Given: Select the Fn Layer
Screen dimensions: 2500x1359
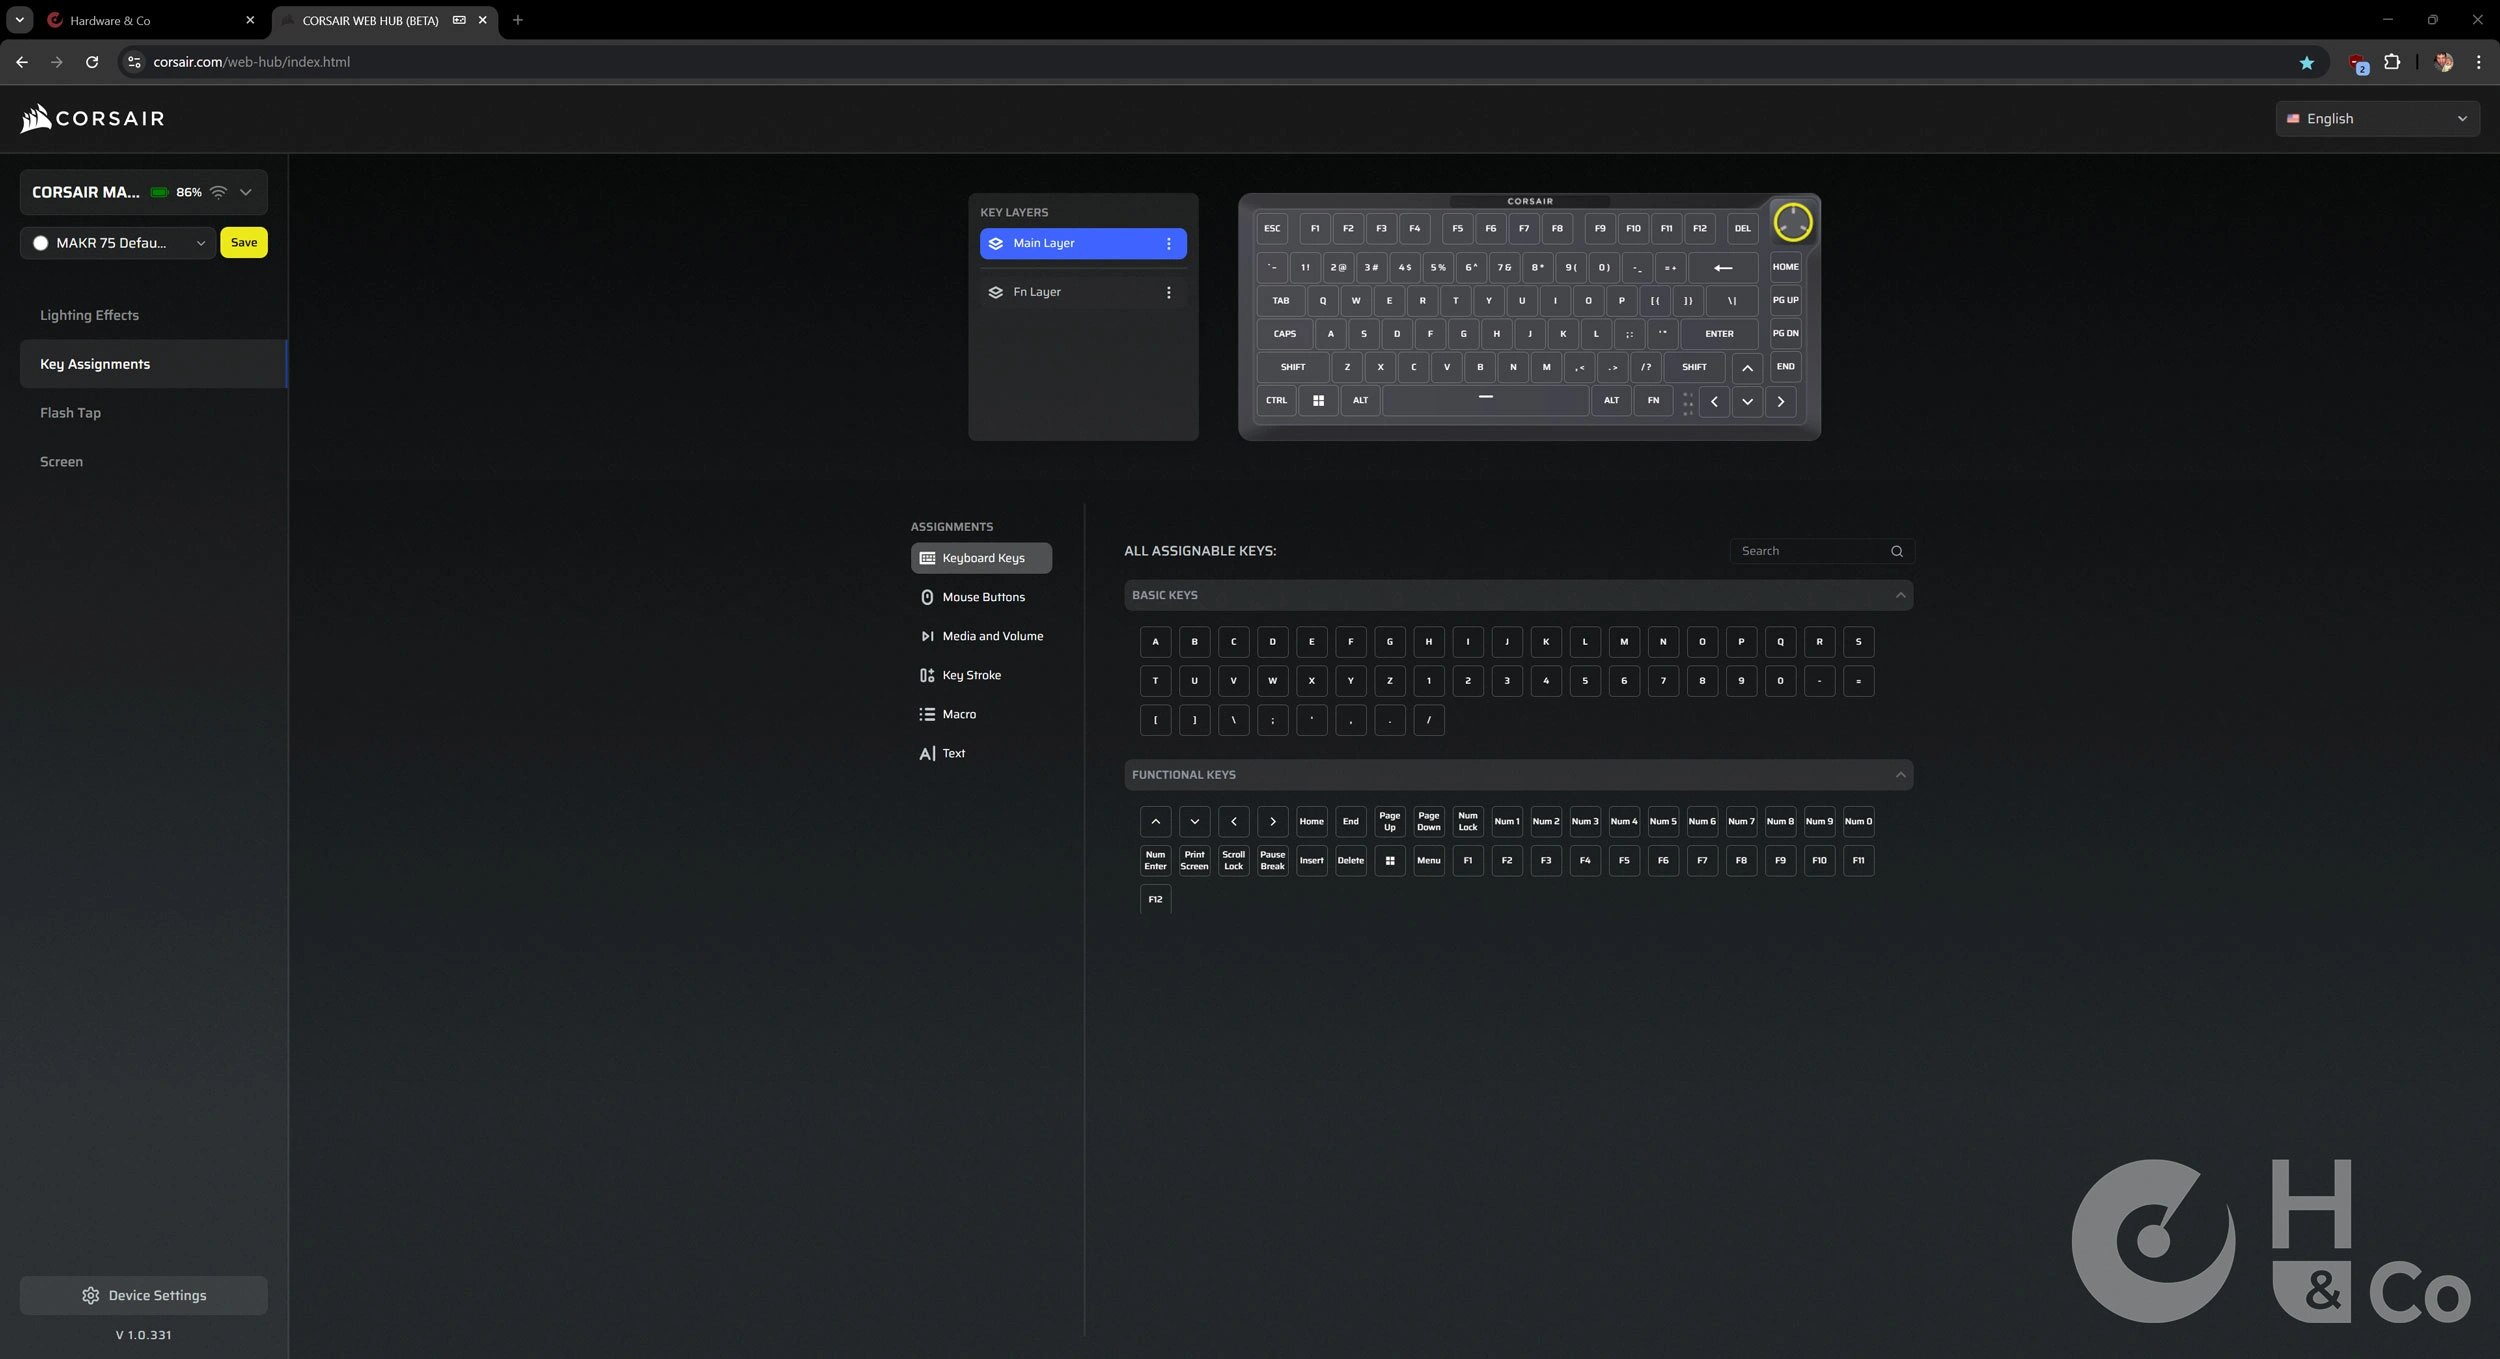Looking at the screenshot, I should pos(1083,293).
